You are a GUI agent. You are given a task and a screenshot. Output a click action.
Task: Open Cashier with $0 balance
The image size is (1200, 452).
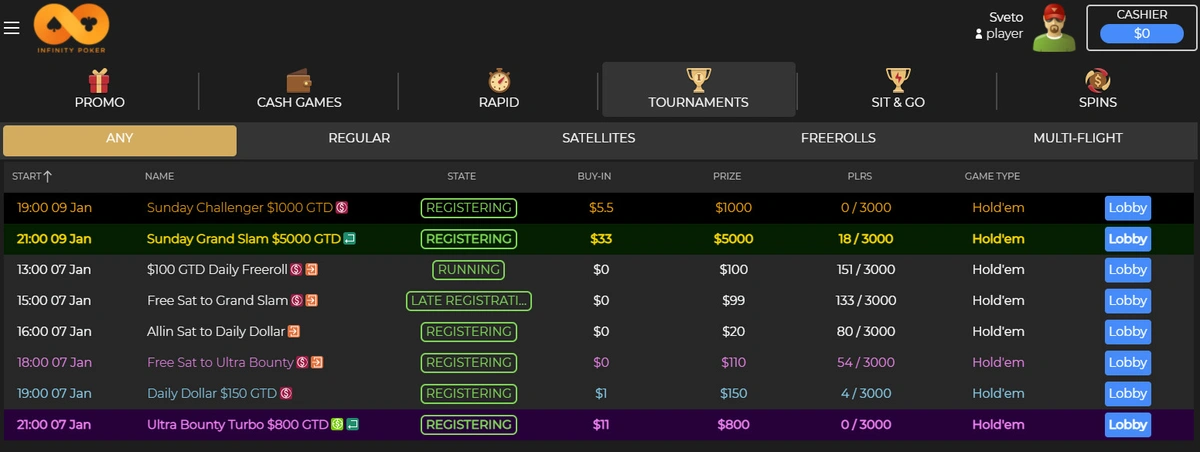coord(1142,33)
